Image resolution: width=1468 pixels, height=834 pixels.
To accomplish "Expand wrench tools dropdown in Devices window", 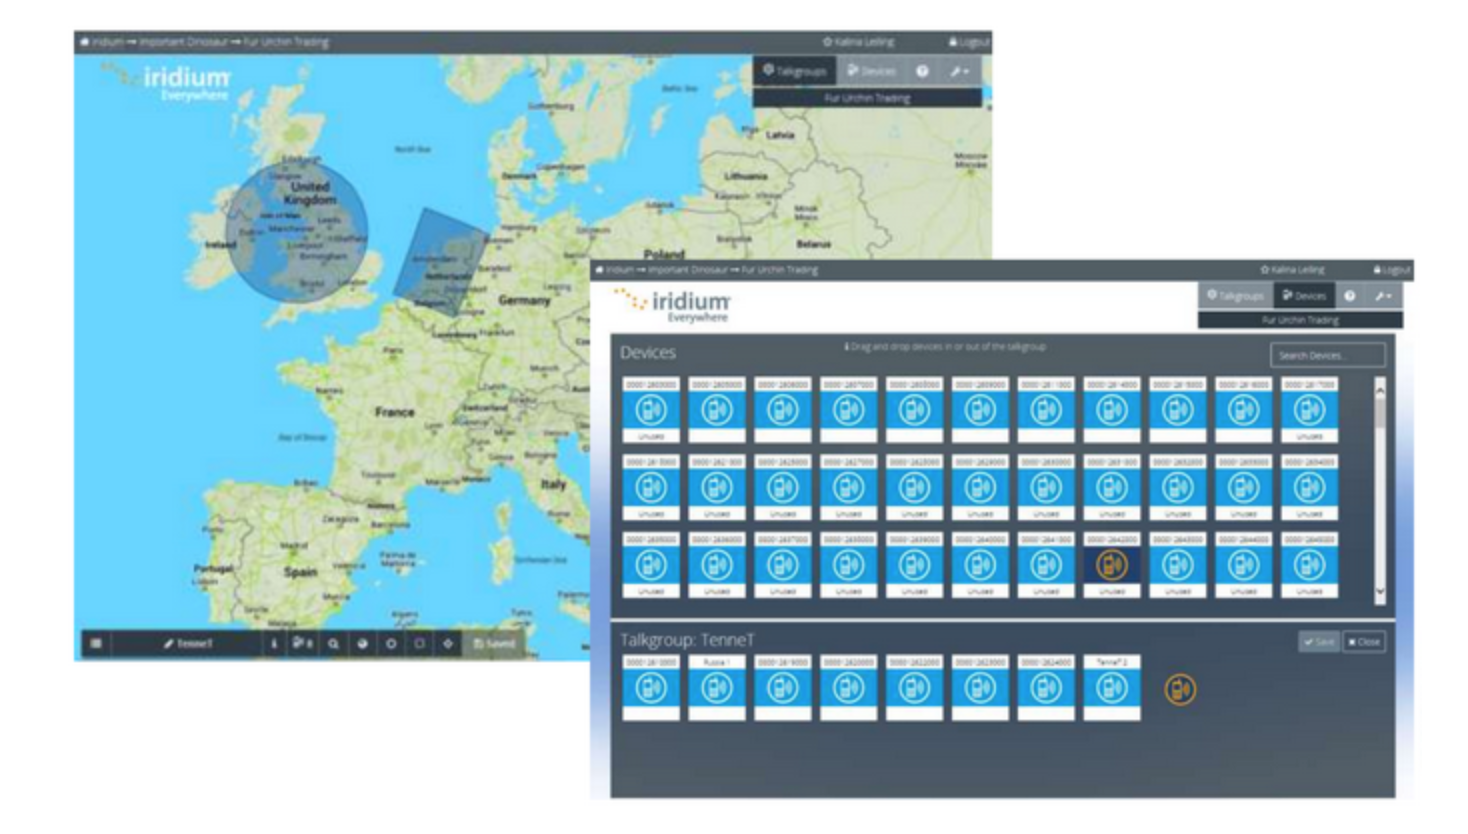I will pos(1383,296).
